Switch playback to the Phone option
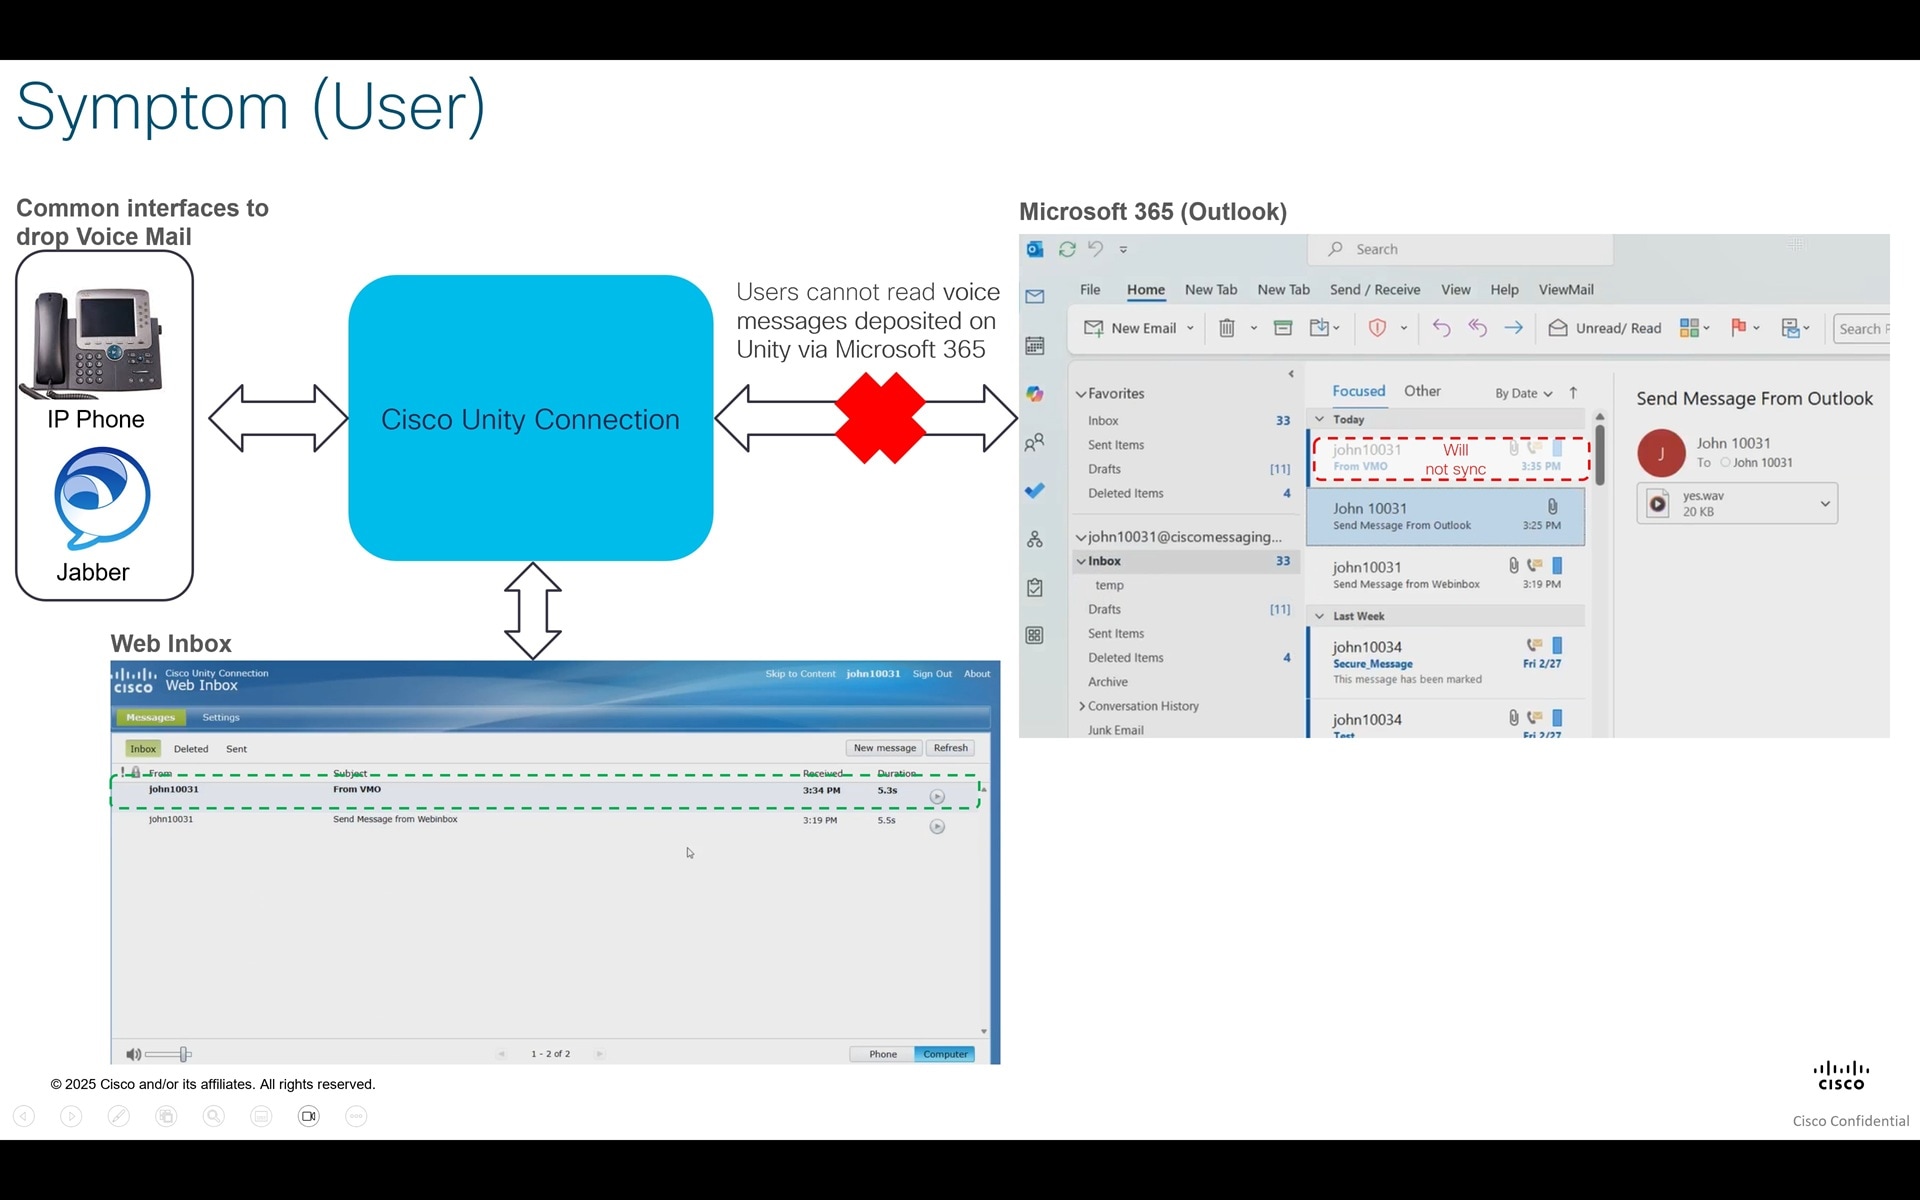Image resolution: width=1920 pixels, height=1200 pixels. pos(882,1054)
